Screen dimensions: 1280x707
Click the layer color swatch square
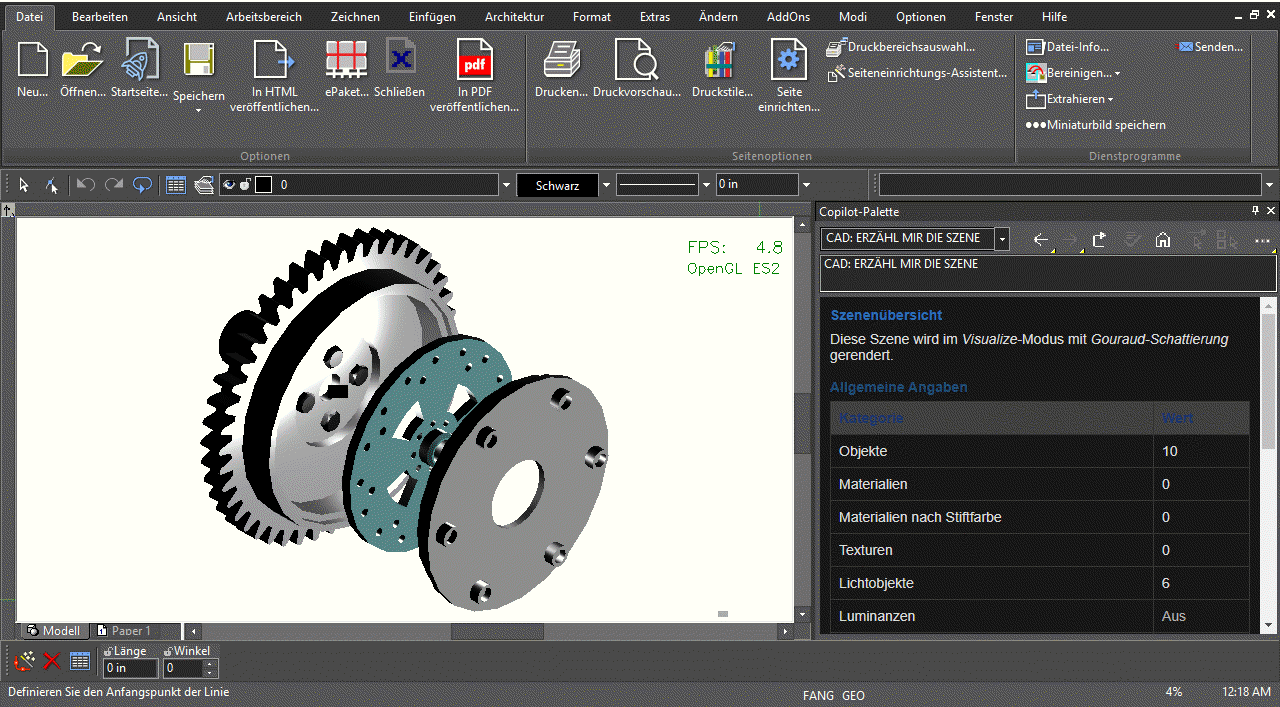pos(264,185)
